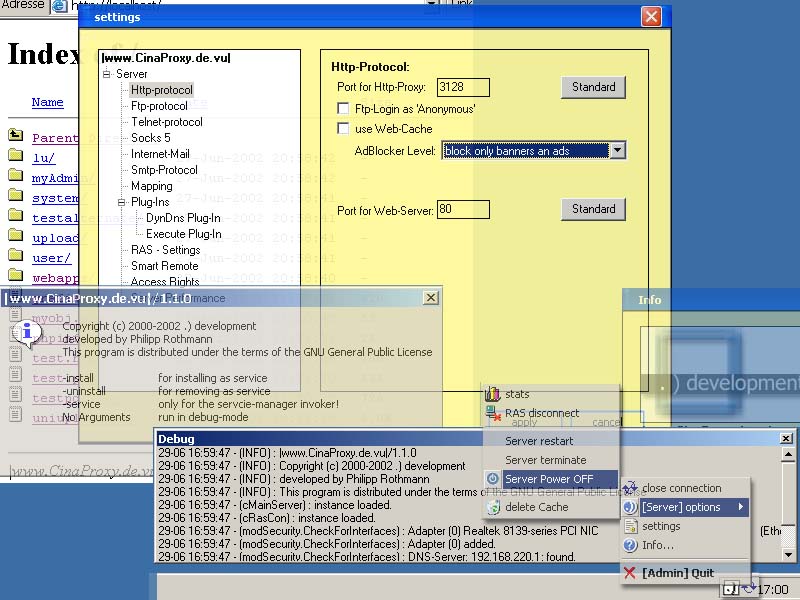Viewport: 800px width, 600px height.
Task: Click the red X Admin Quit icon
Action: [630, 573]
